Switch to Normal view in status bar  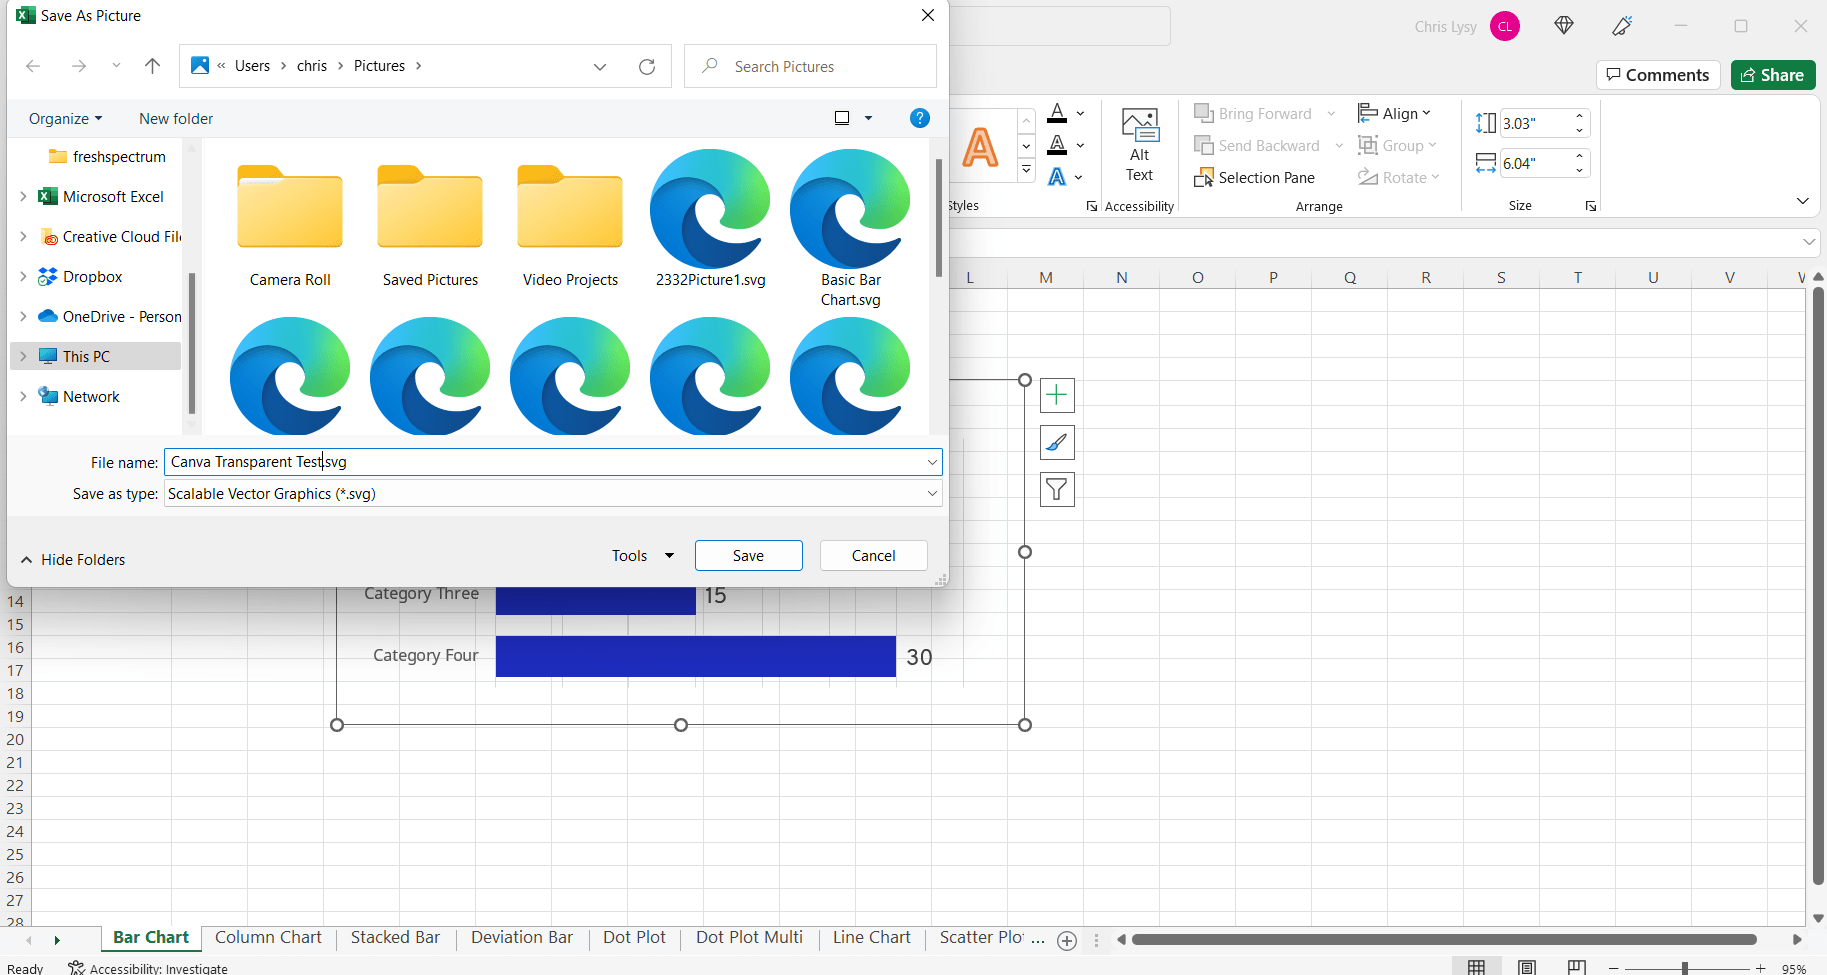[x=1476, y=967]
